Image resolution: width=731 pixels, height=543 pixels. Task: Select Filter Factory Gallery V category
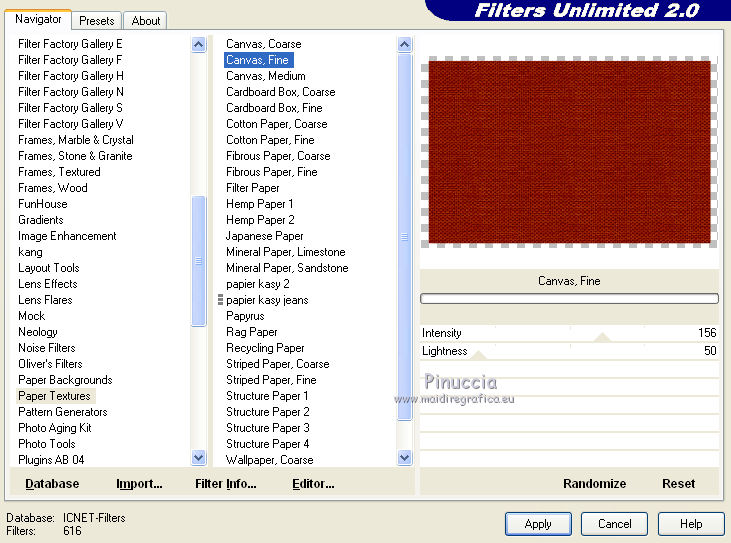pos(70,124)
